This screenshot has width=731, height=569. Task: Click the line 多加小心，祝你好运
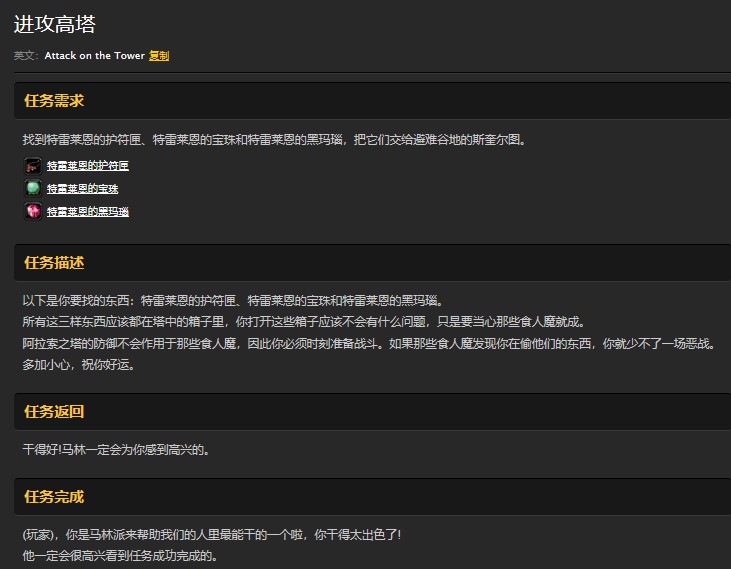78,365
